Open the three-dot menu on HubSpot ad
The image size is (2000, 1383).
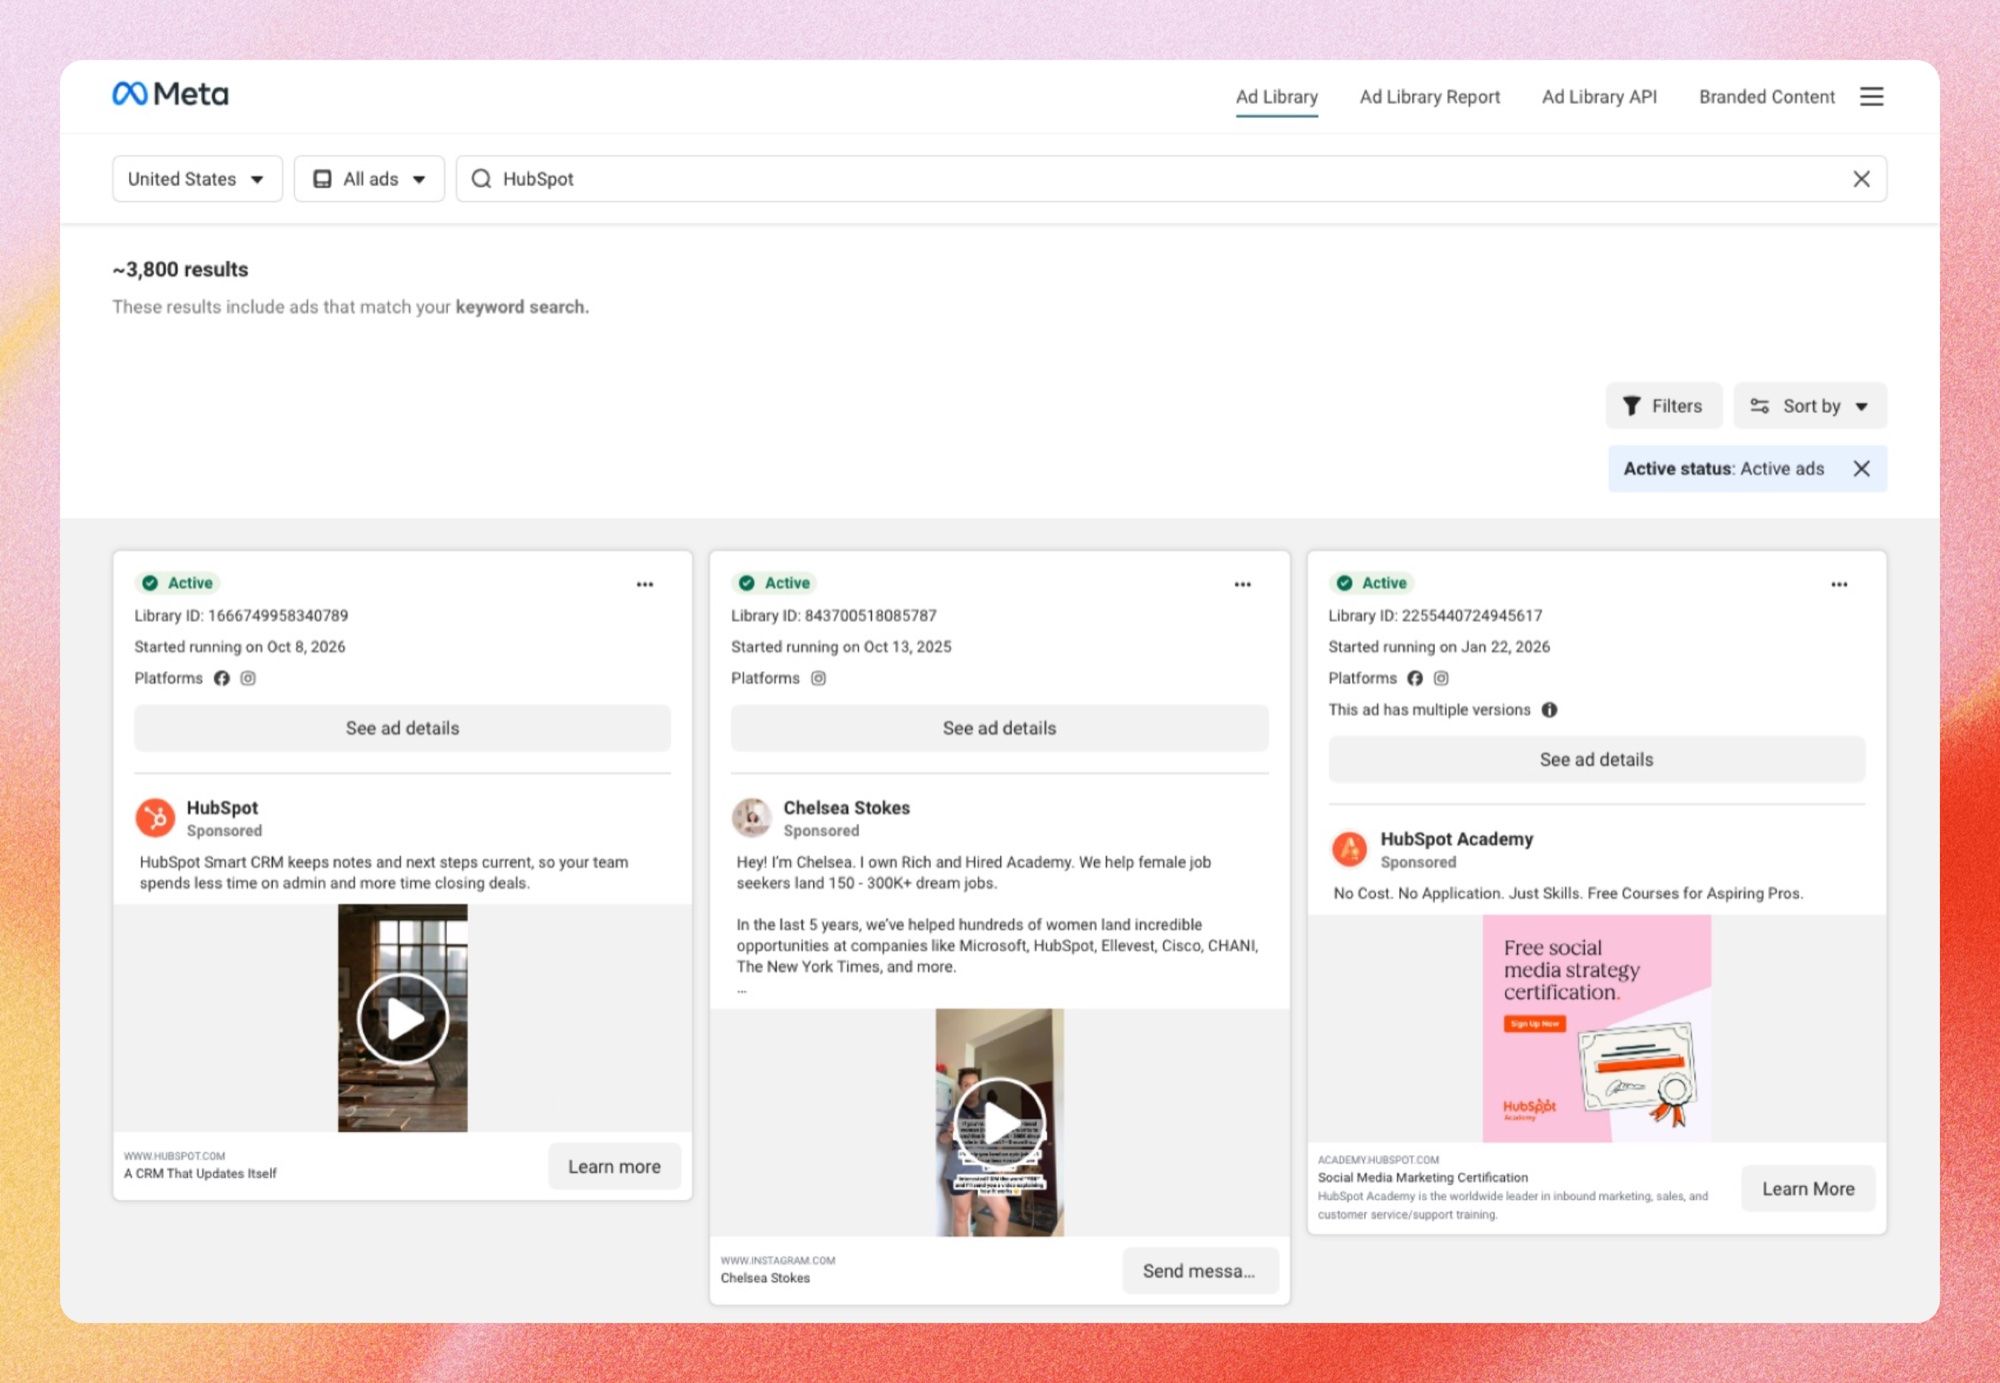(x=645, y=584)
